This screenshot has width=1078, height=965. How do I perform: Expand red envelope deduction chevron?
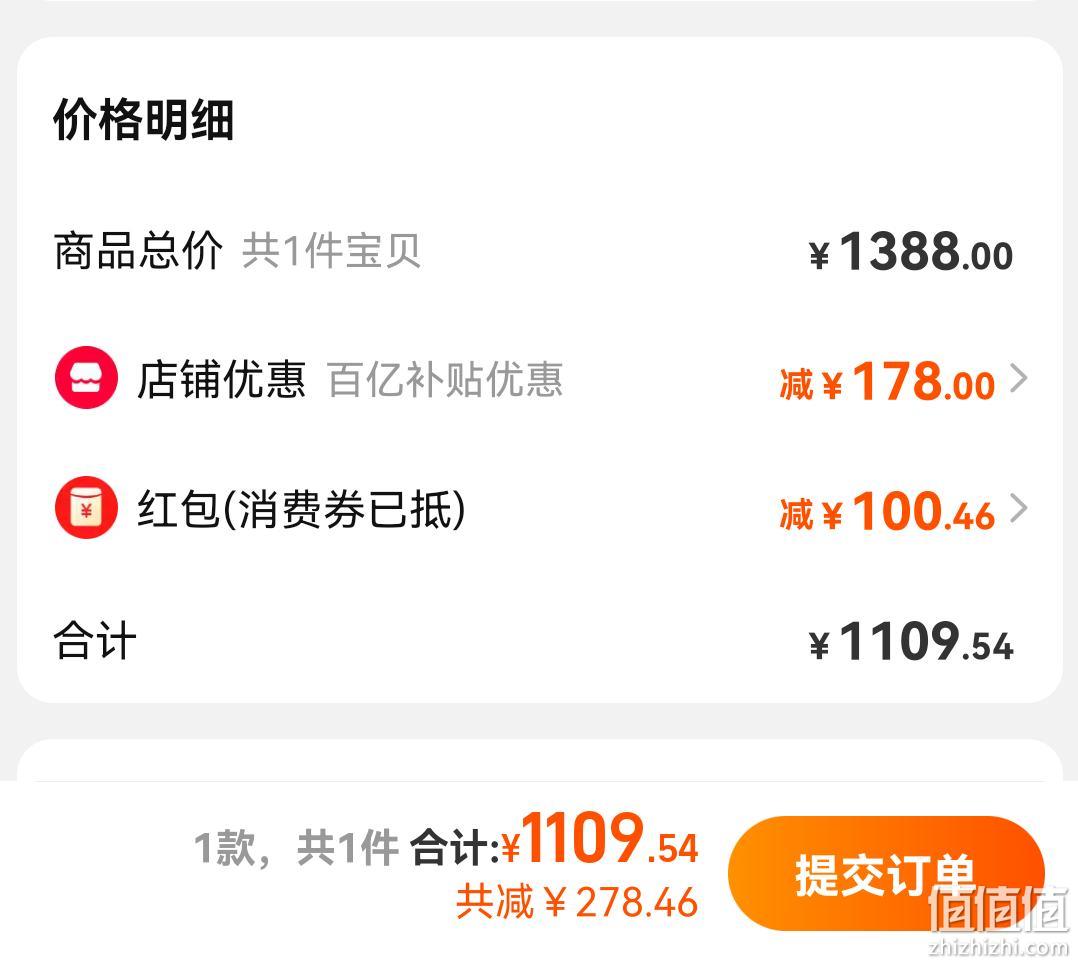[x=1019, y=508]
